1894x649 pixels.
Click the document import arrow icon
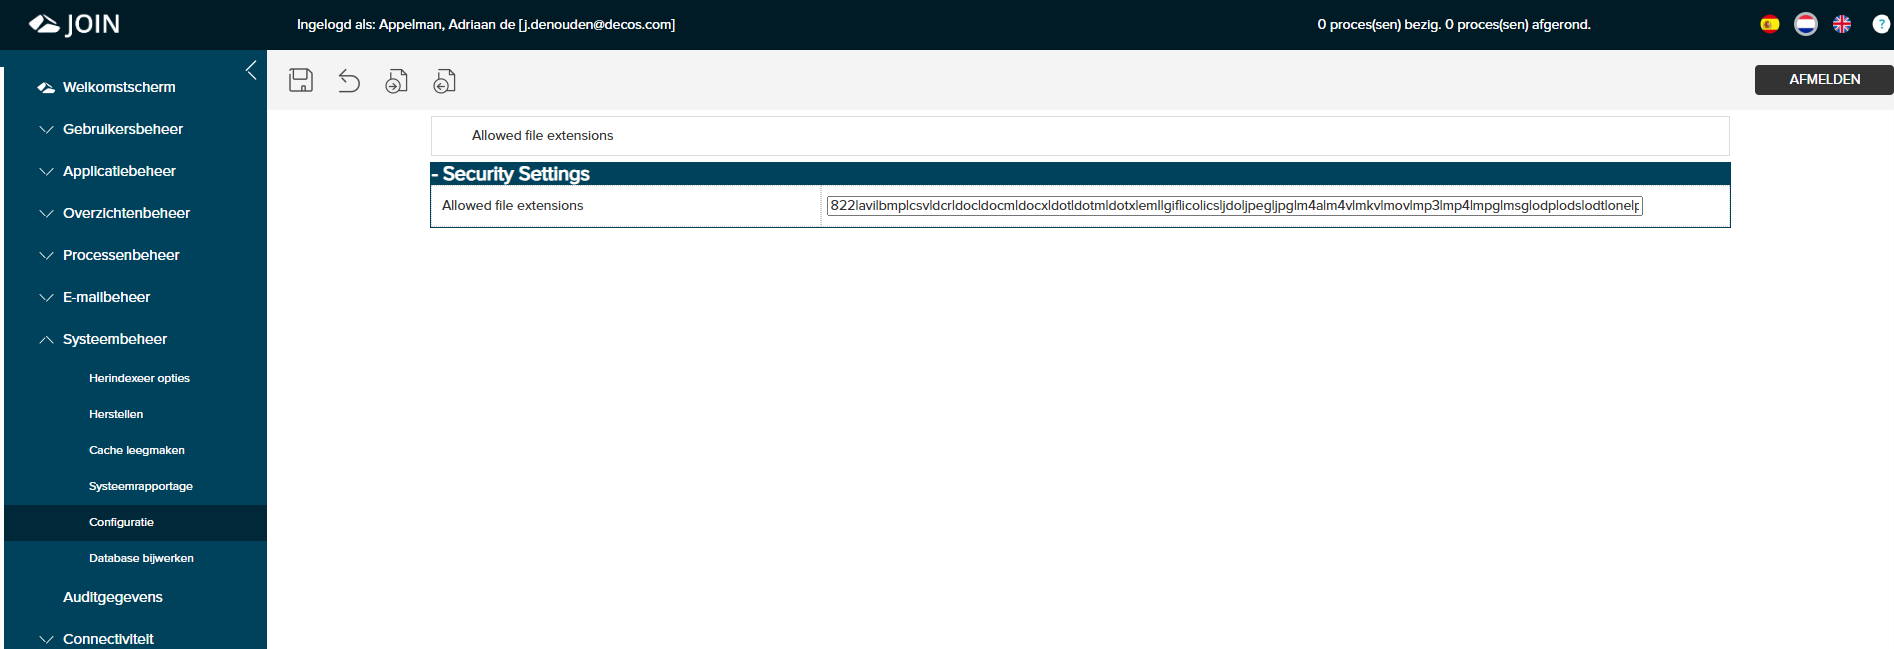click(445, 81)
